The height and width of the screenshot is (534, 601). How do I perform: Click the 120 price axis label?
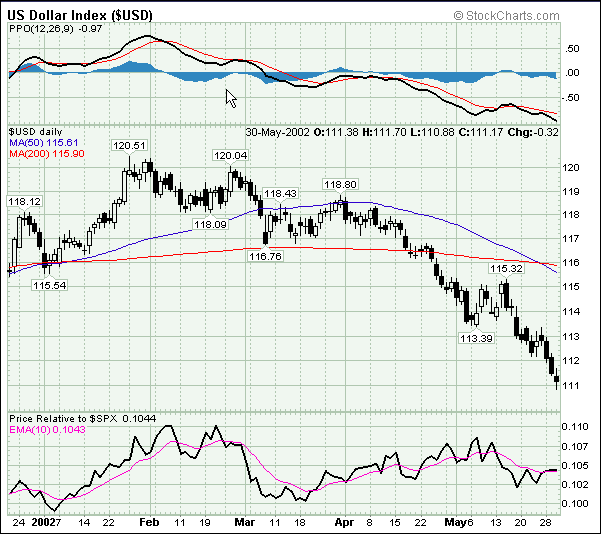[x=570, y=168]
